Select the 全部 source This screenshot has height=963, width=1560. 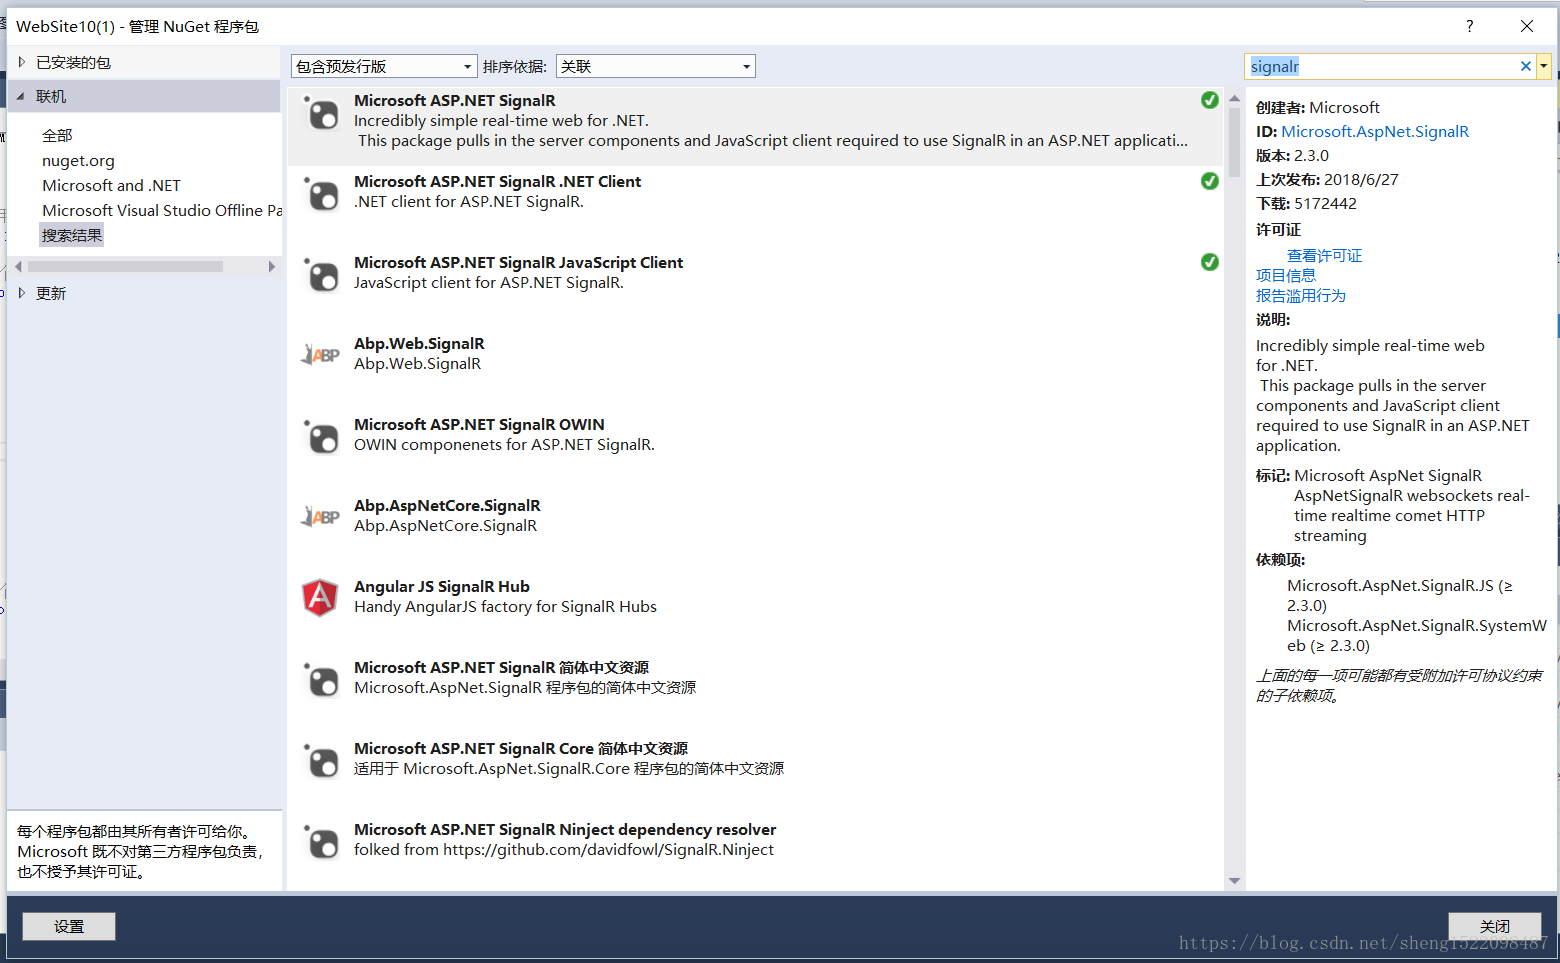click(57, 135)
